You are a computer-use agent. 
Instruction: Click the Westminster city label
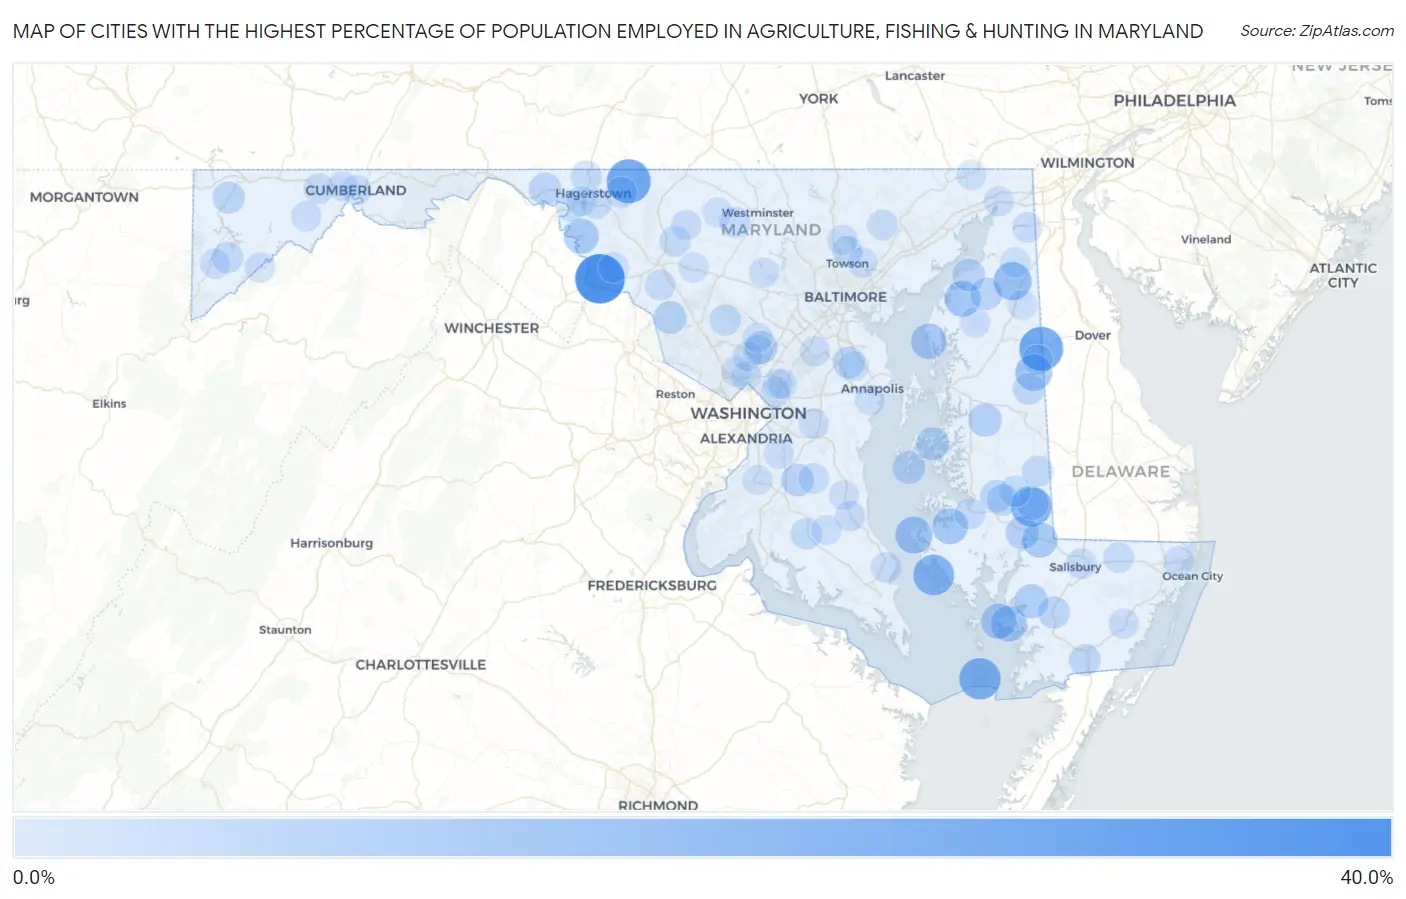(x=757, y=213)
